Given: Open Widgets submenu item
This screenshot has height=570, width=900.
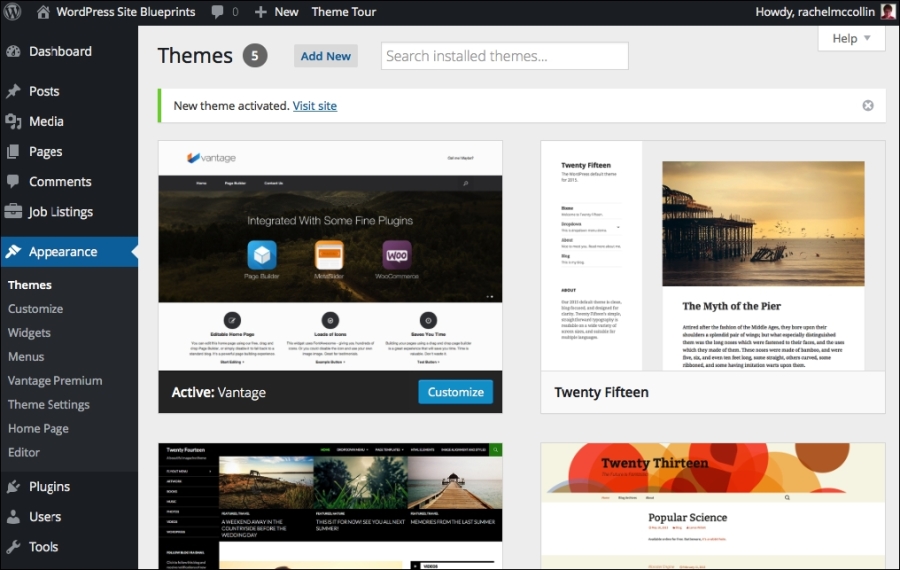Looking at the screenshot, I should pyautogui.click(x=29, y=333).
